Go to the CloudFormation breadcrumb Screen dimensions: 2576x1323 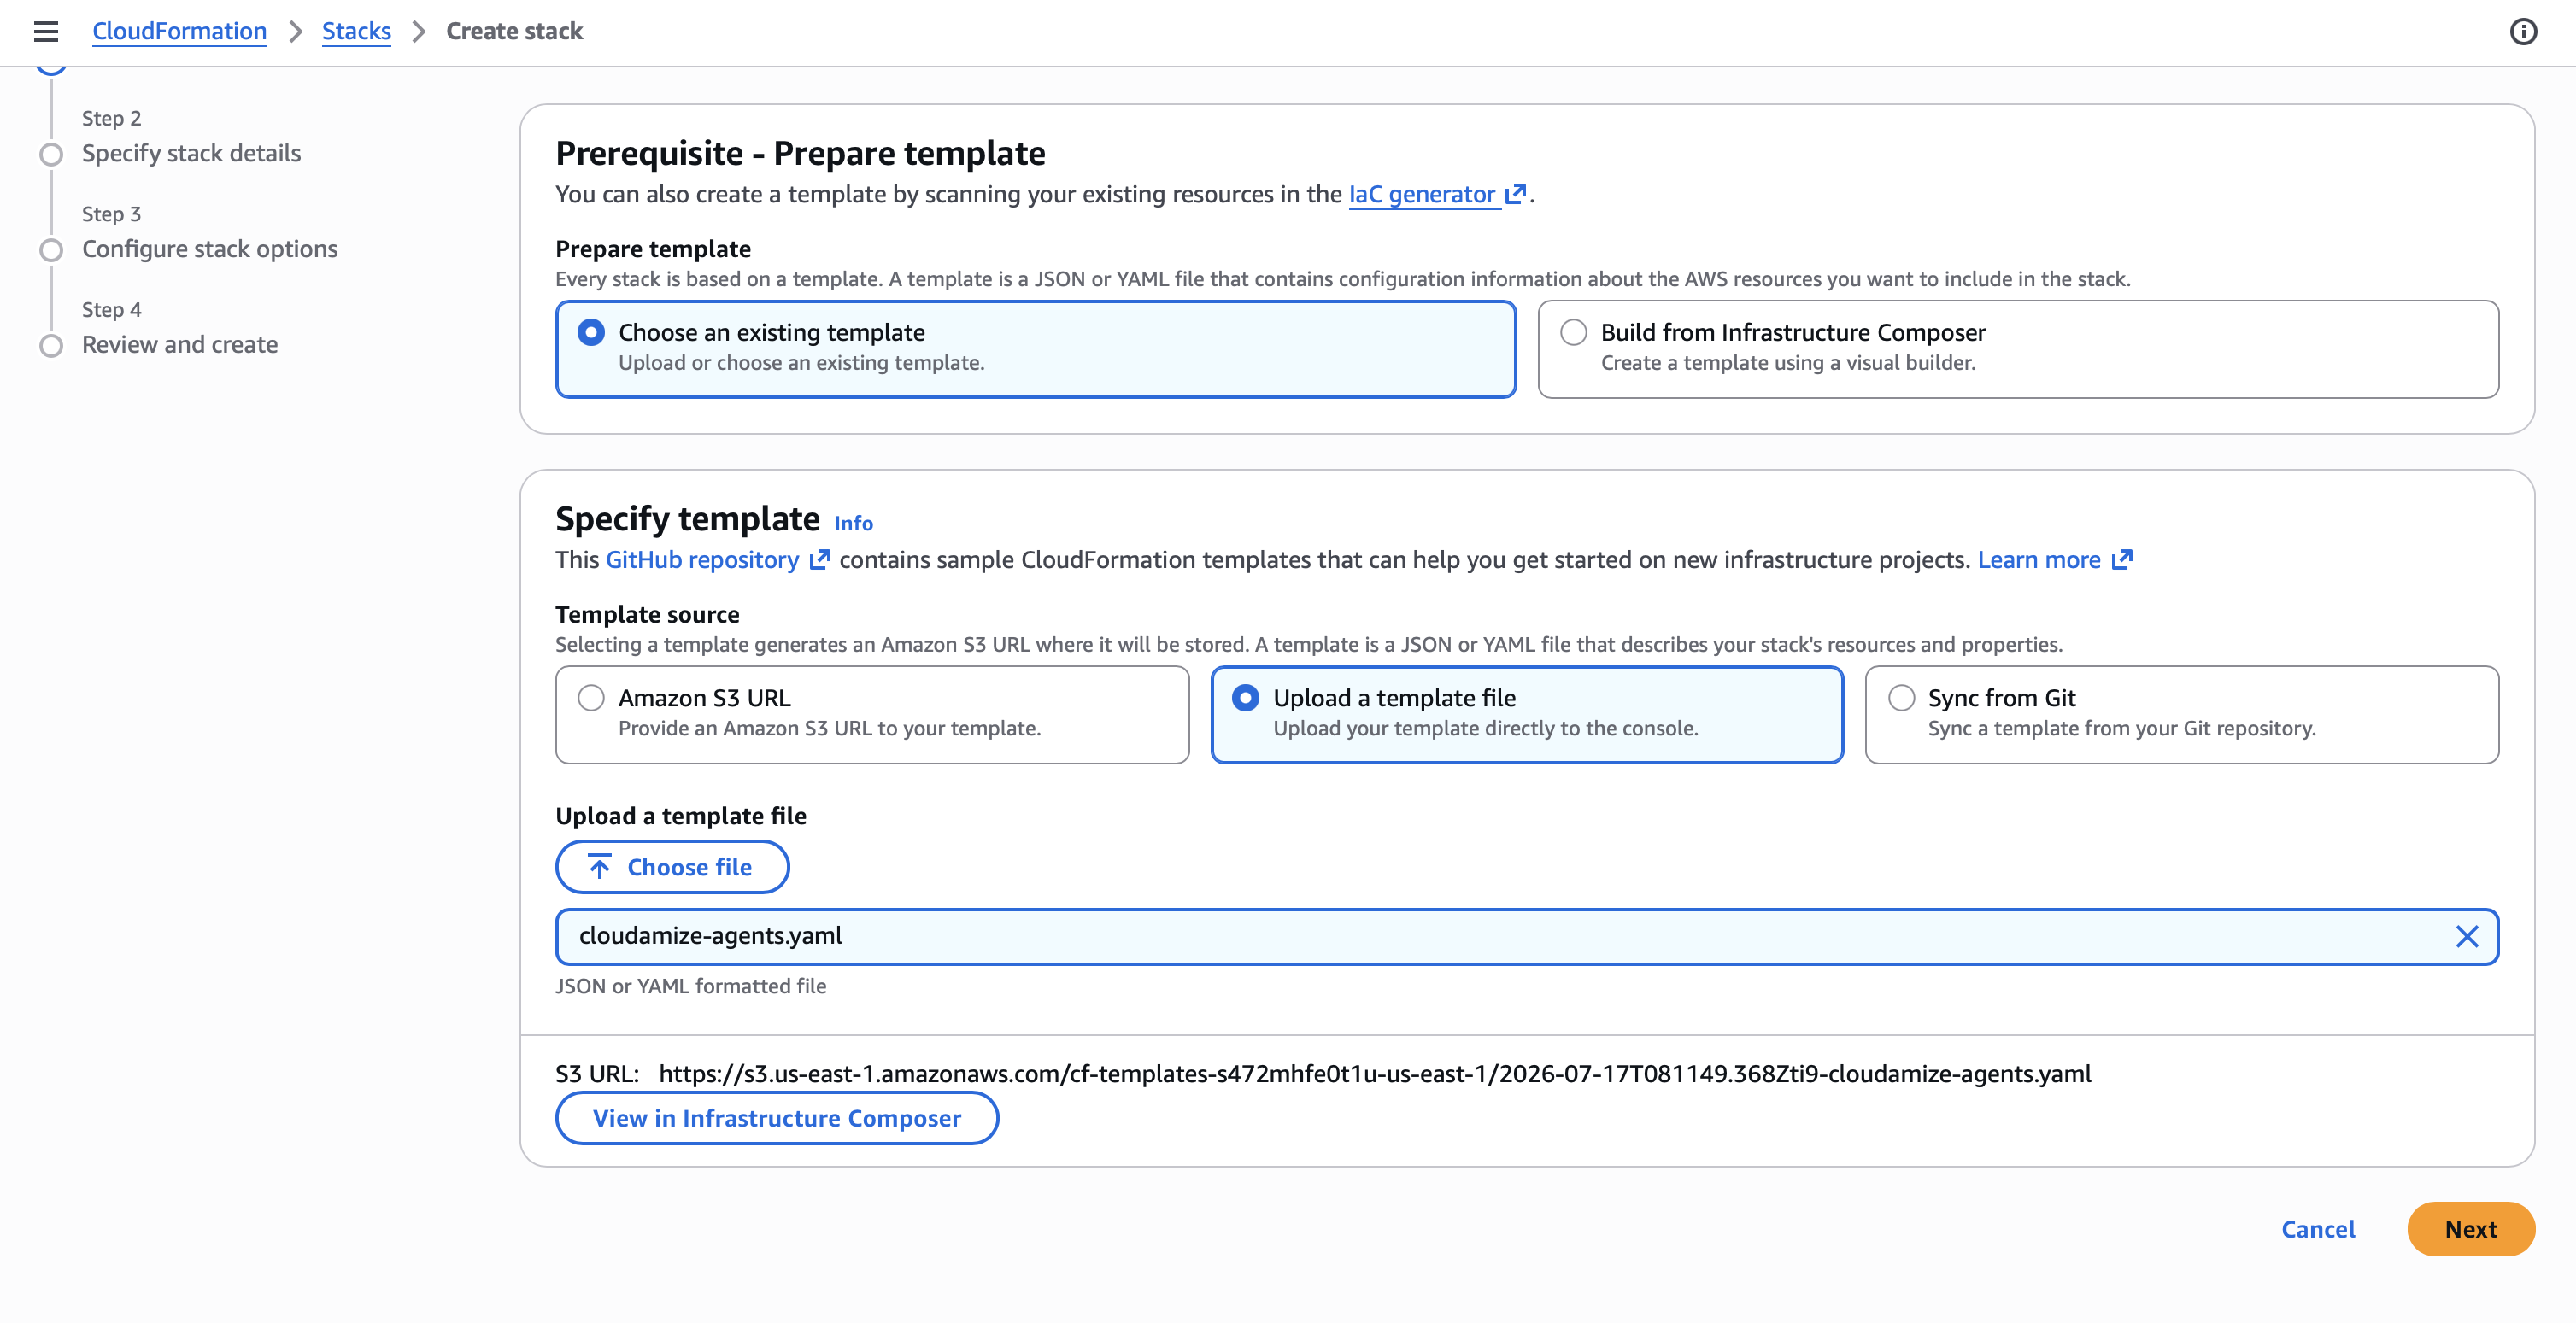click(180, 32)
